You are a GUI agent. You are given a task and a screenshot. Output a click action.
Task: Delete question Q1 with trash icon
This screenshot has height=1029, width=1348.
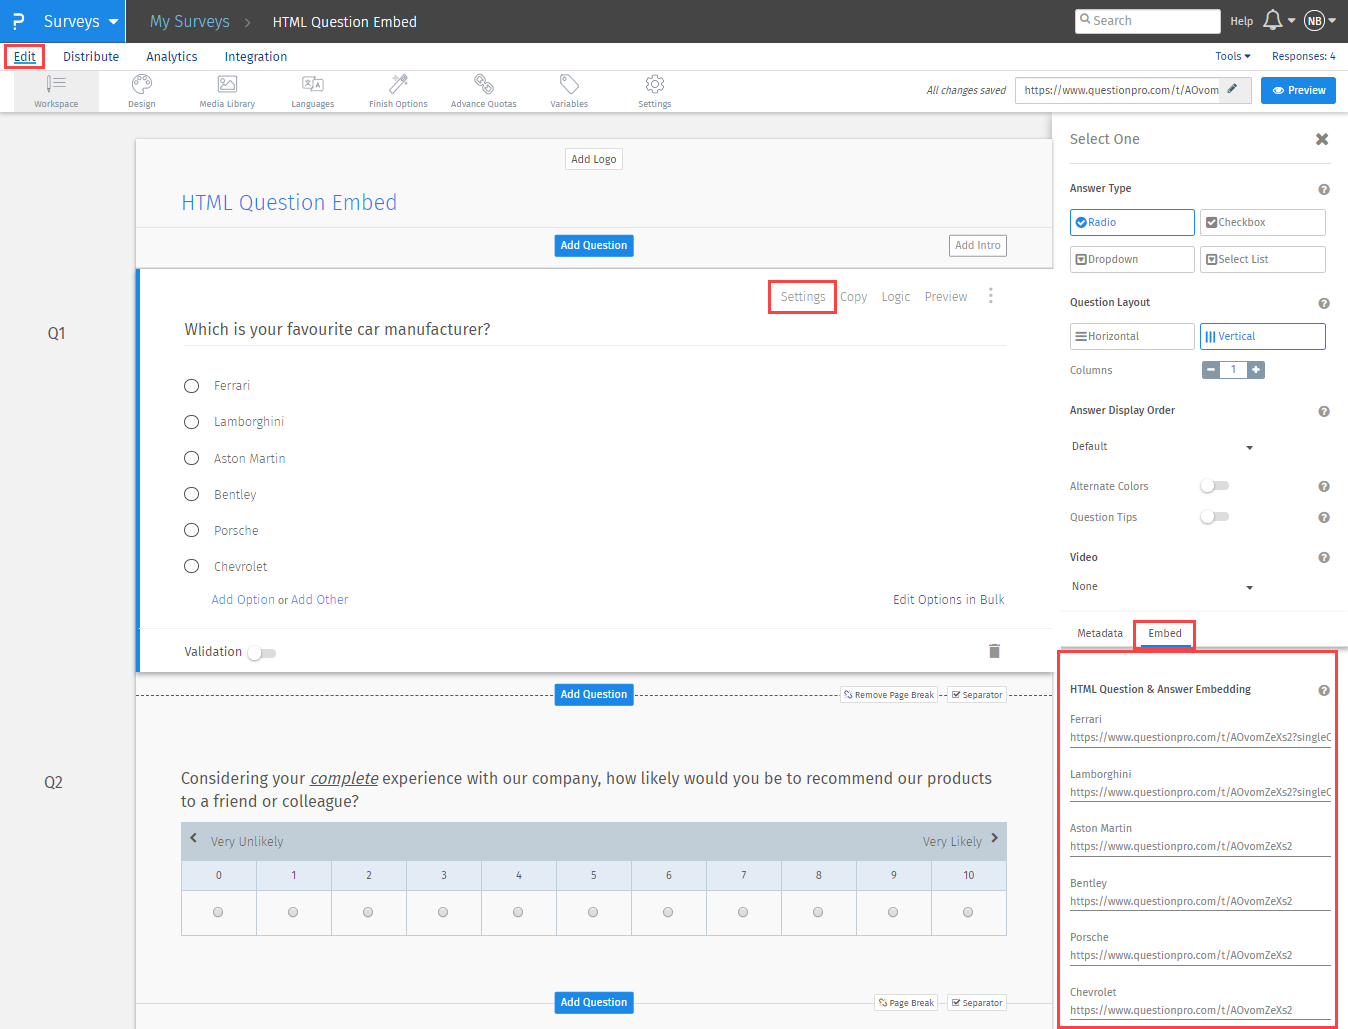point(994,651)
